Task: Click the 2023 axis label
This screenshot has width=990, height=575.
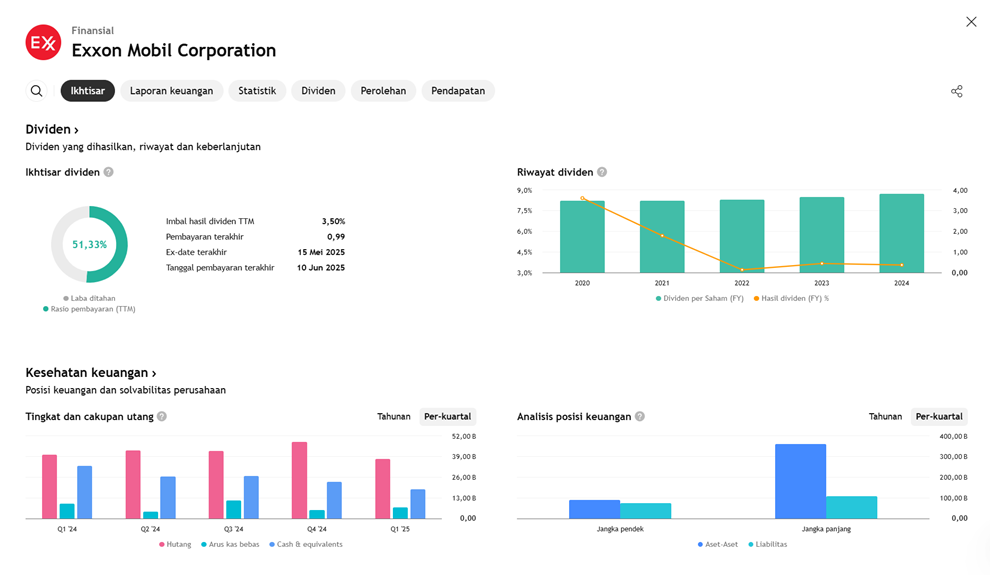Action: click(821, 283)
